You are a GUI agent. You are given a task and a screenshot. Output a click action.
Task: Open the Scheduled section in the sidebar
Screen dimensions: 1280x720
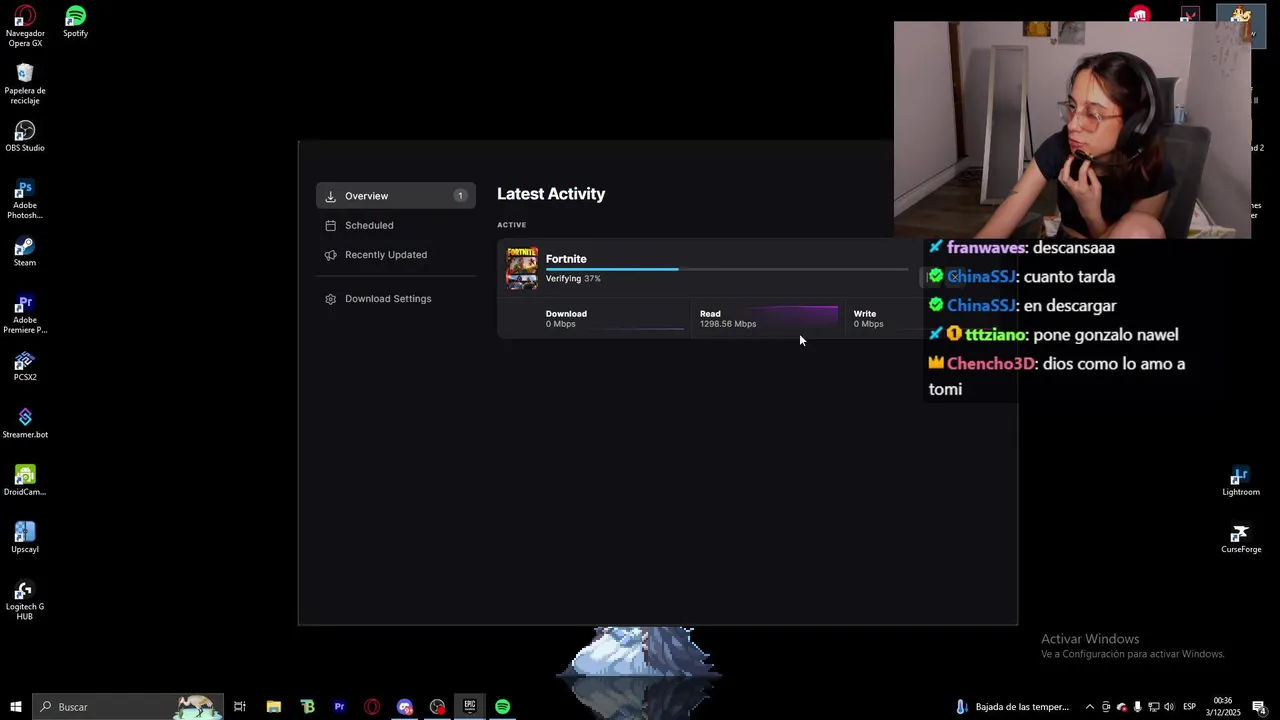click(x=395, y=225)
